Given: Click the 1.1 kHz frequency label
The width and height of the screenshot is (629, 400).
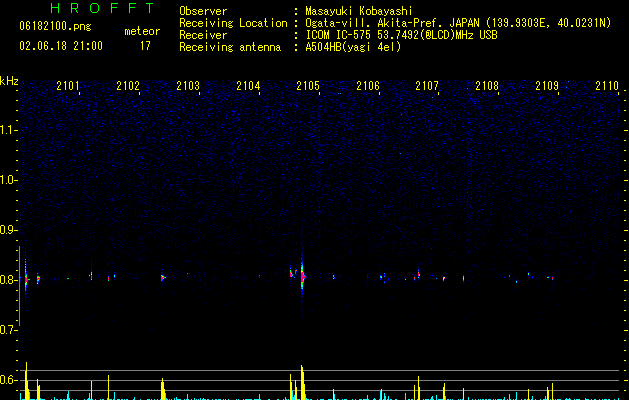Looking at the screenshot, I should (8, 130).
